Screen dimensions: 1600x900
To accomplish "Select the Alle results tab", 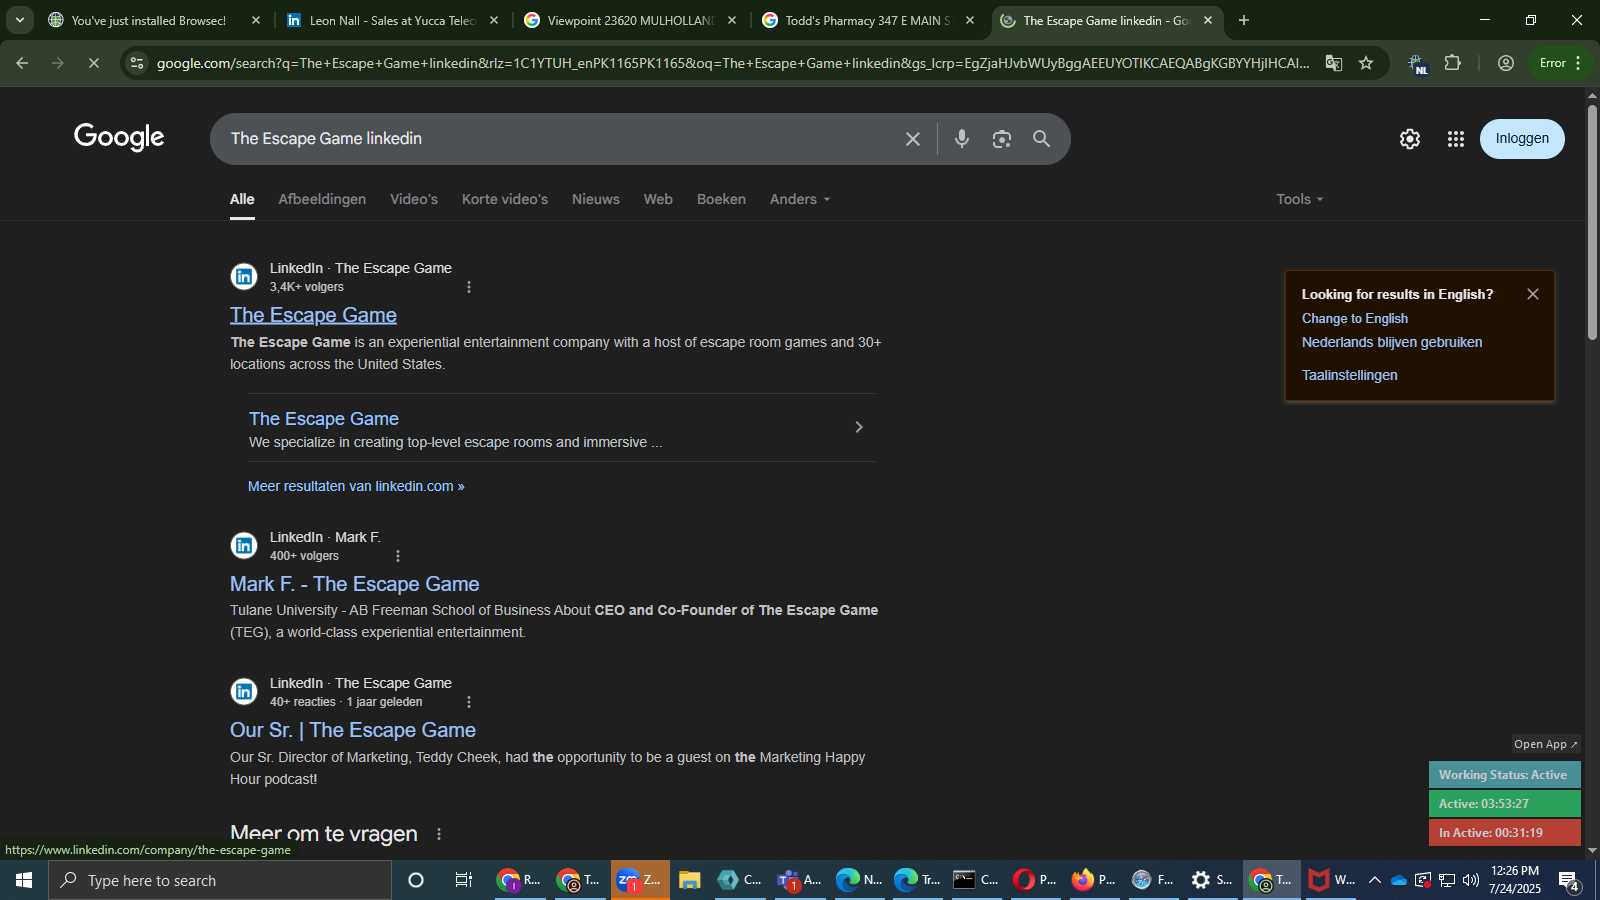I will click(x=242, y=199).
